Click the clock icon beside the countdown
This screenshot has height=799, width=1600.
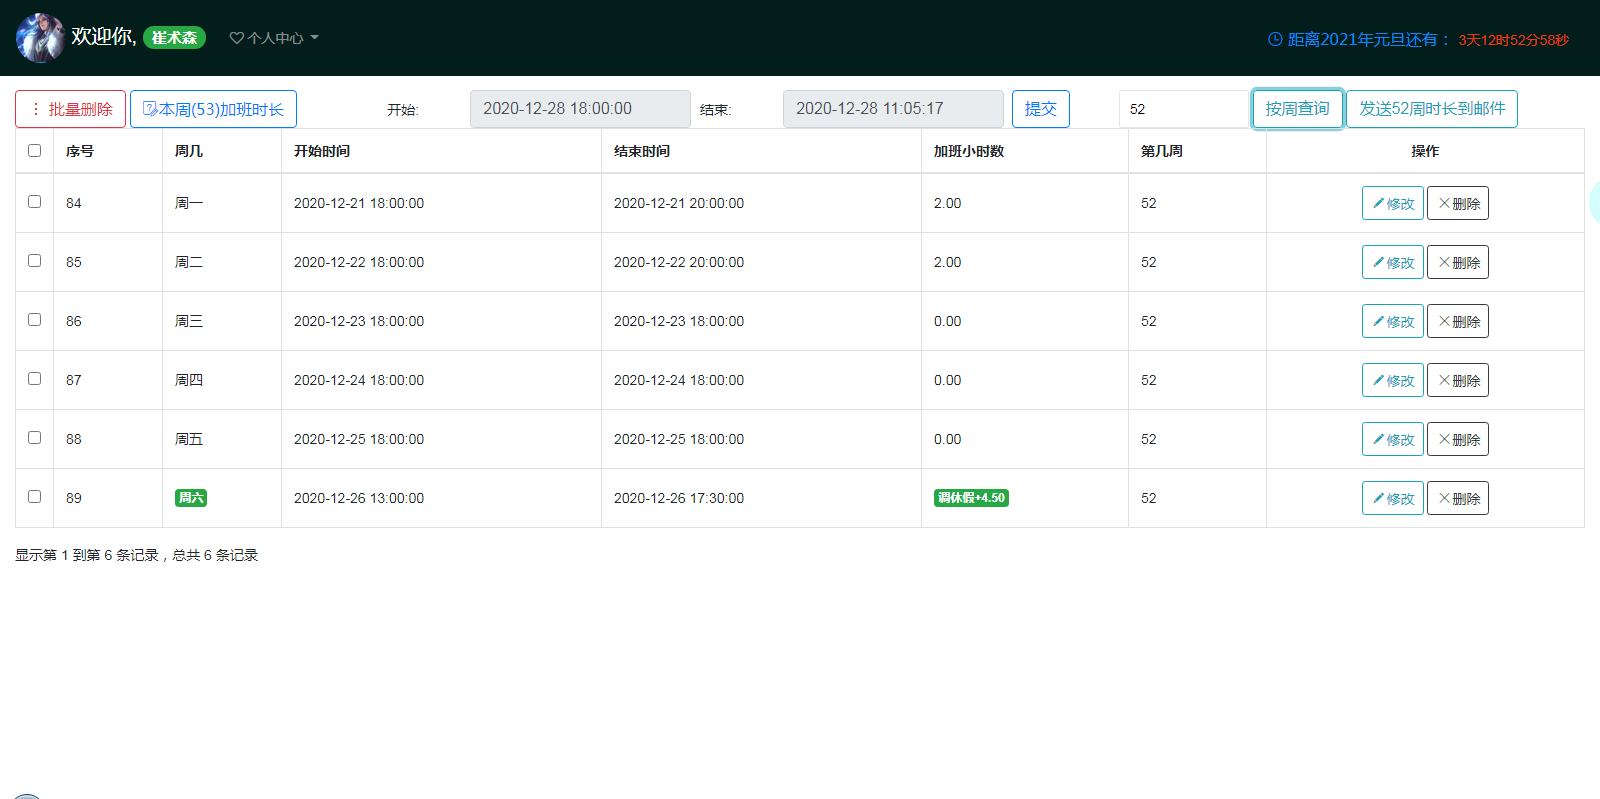click(x=1275, y=39)
